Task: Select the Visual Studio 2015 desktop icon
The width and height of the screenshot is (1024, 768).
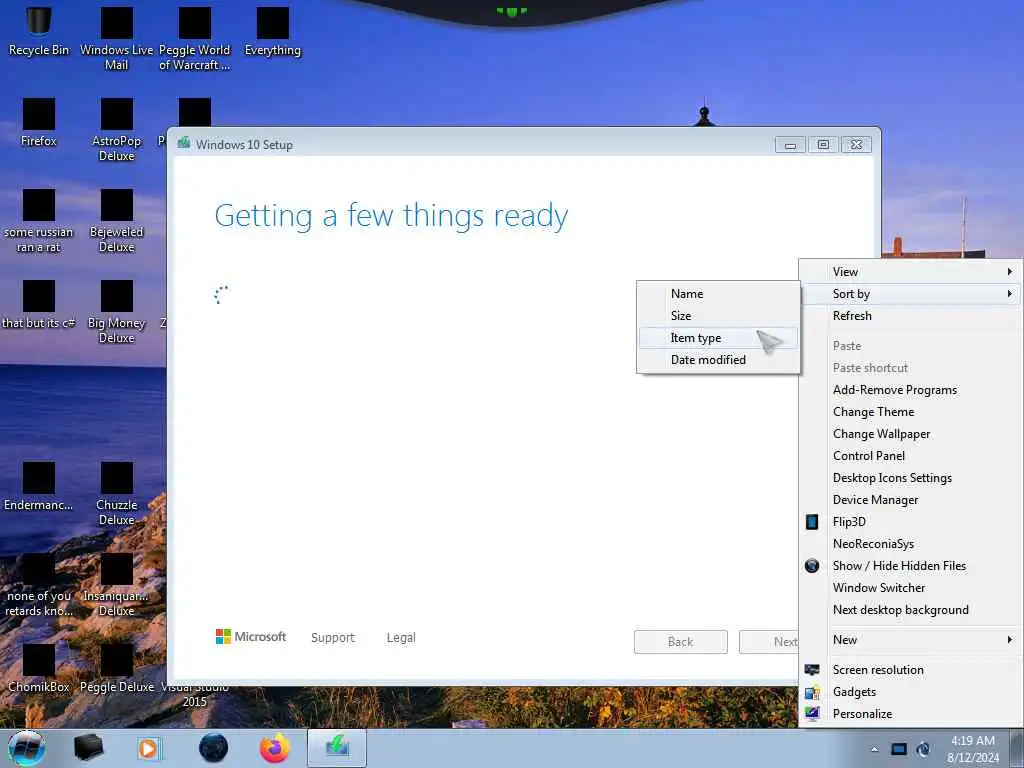Action: click(195, 695)
